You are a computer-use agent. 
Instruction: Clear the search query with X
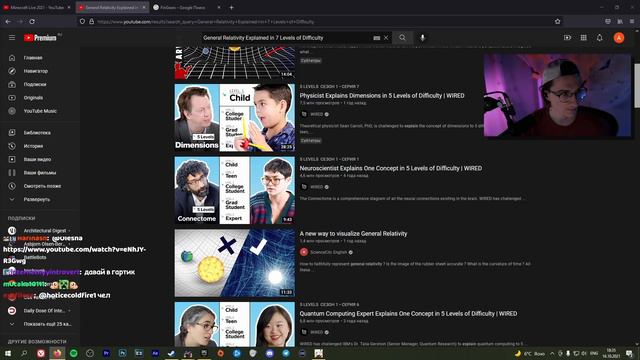coord(386,38)
